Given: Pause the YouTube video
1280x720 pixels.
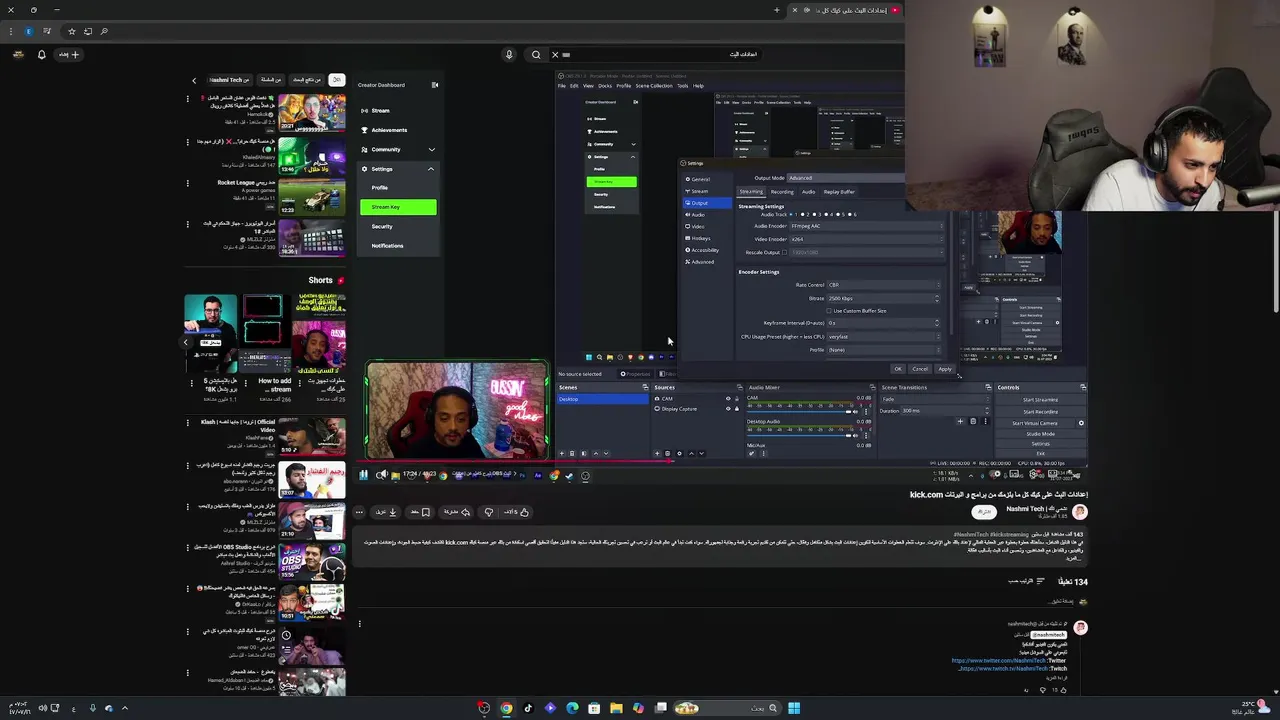Looking at the screenshot, I should point(363,475).
